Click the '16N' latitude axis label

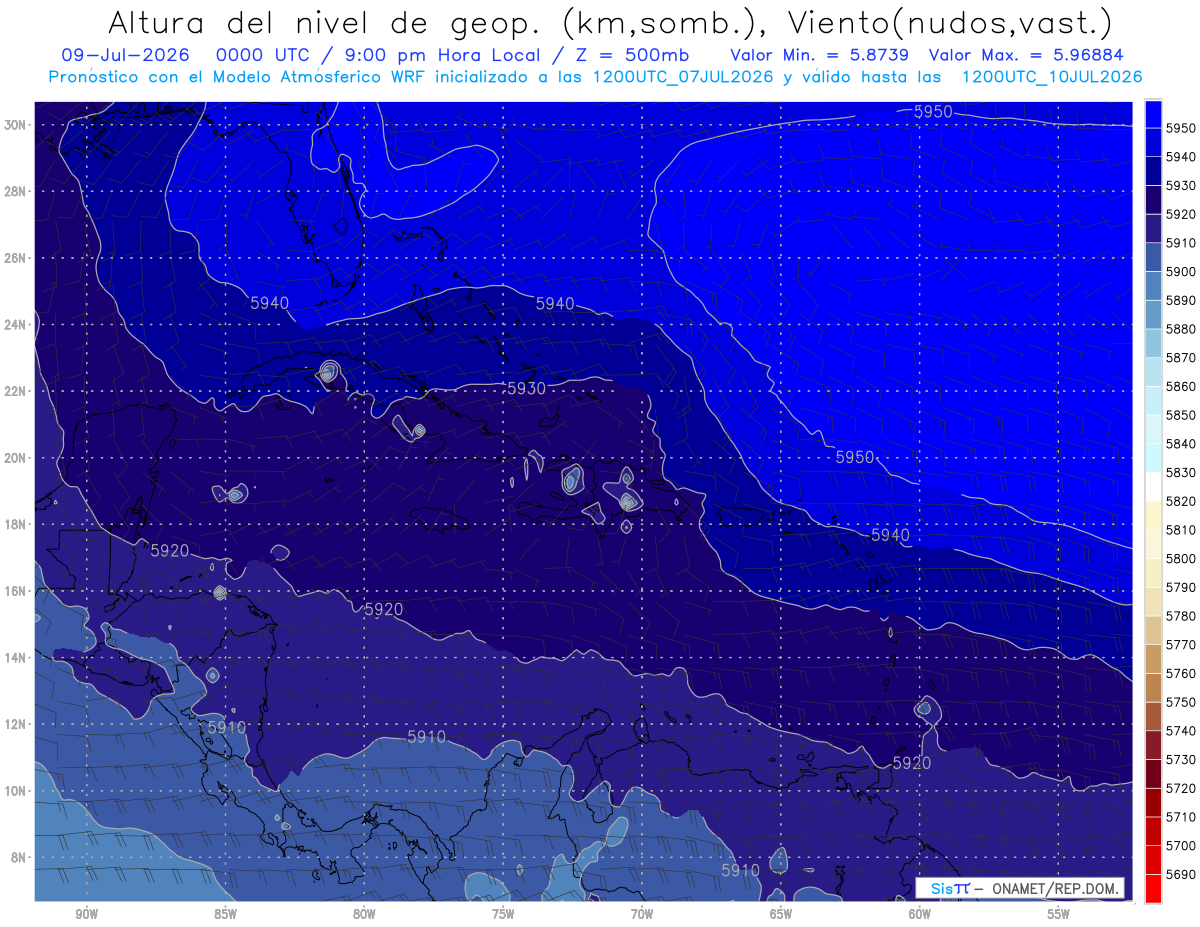[14, 591]
